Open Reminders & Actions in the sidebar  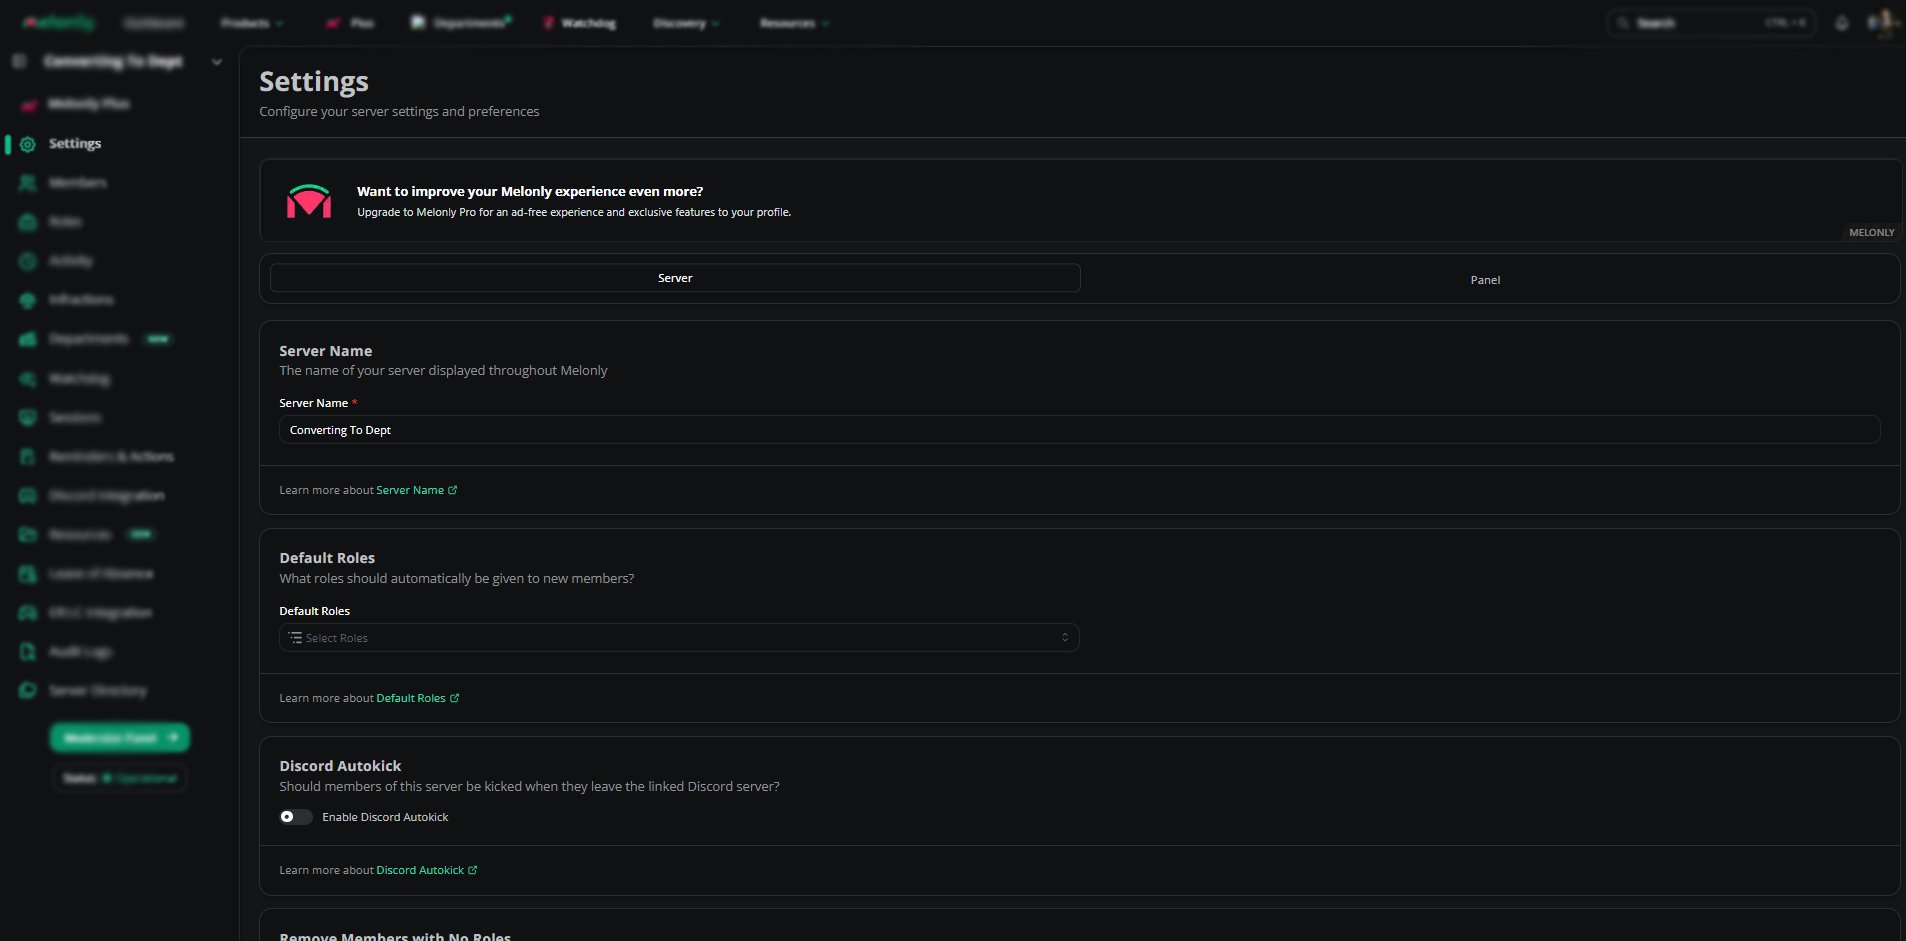pos(111,457)
